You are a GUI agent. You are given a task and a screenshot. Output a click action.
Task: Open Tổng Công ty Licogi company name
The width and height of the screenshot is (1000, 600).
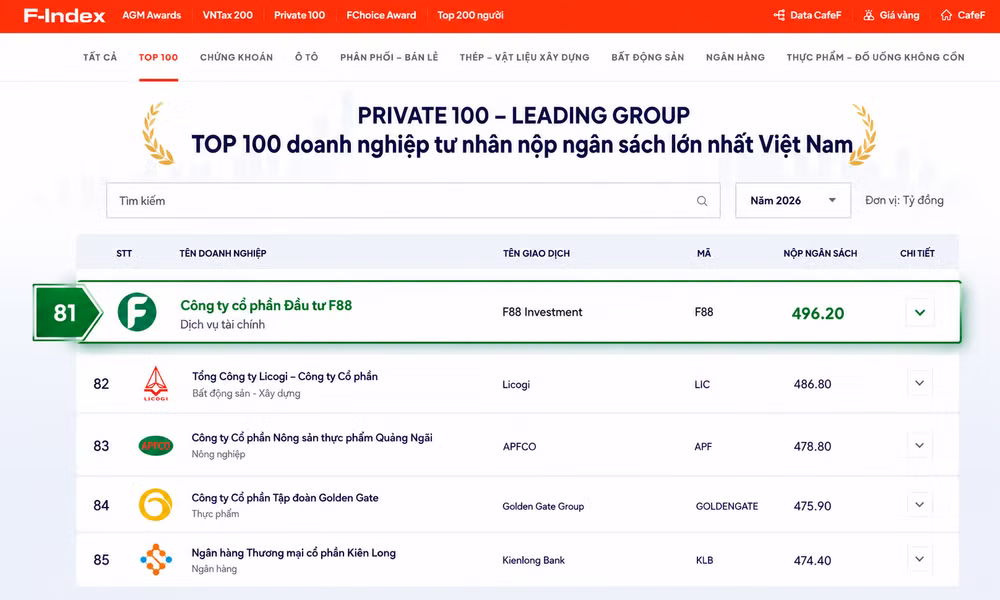[285, 376]
